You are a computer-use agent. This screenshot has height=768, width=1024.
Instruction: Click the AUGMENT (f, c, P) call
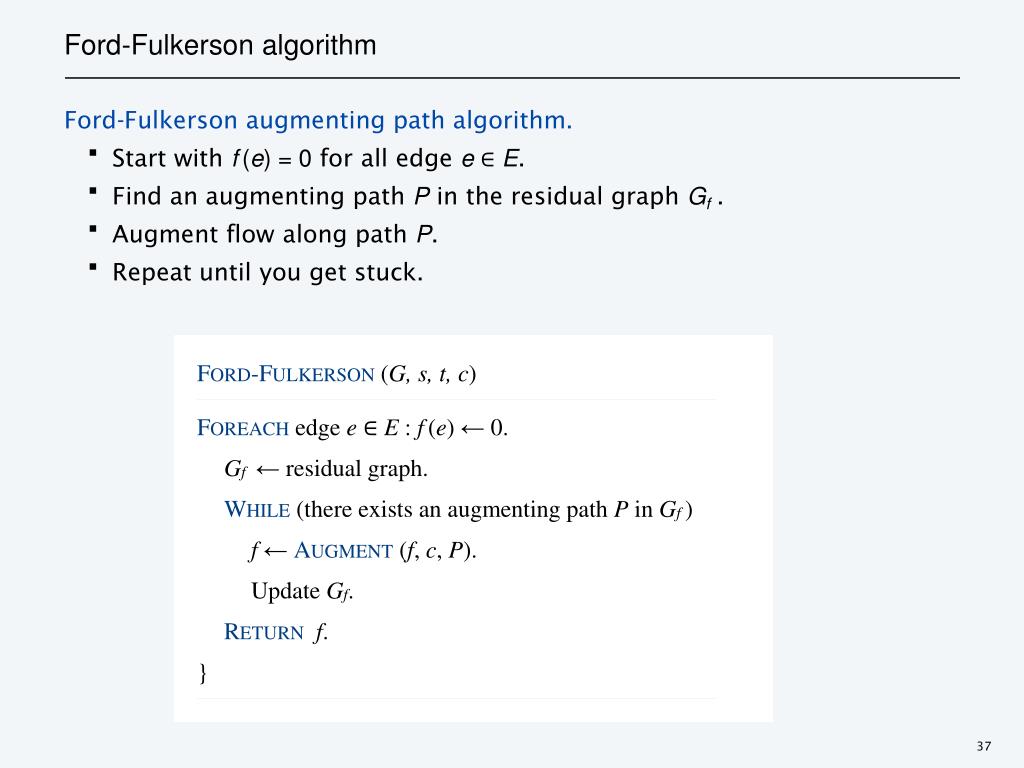(x=385, y=551)
